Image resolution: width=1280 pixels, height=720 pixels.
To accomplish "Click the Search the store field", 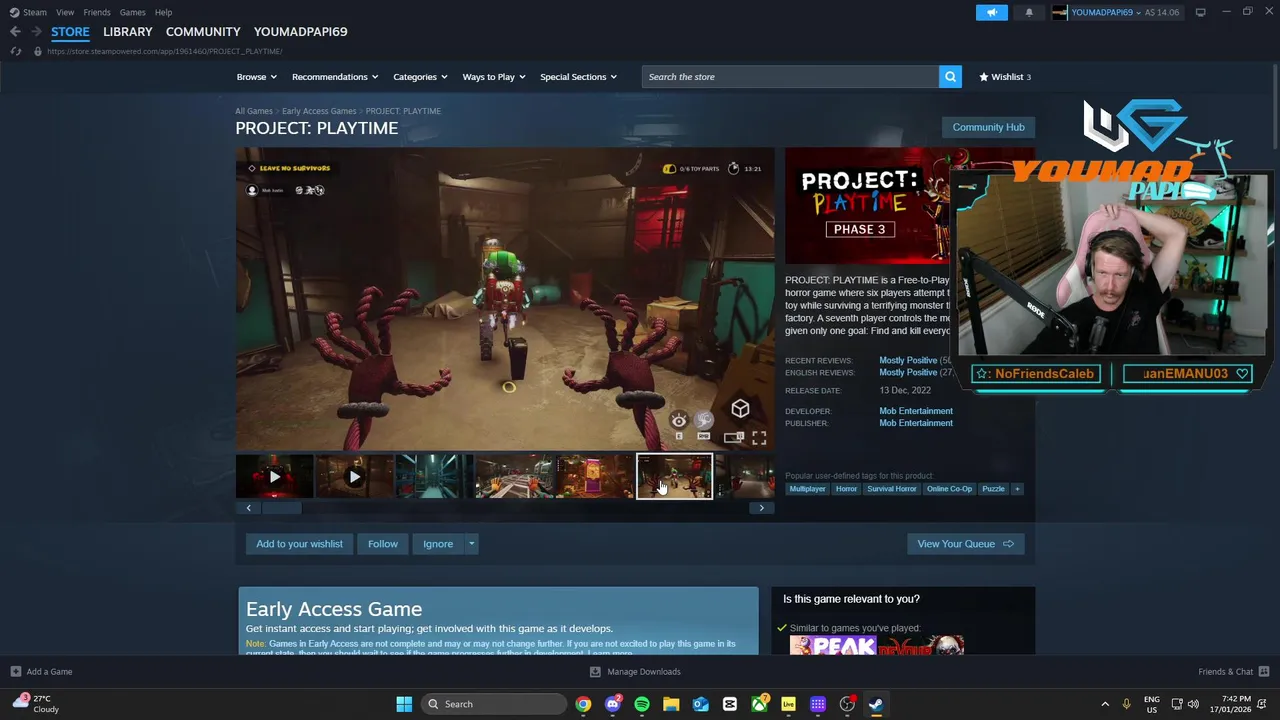I will pyautogui.click(x=790, y=77).
